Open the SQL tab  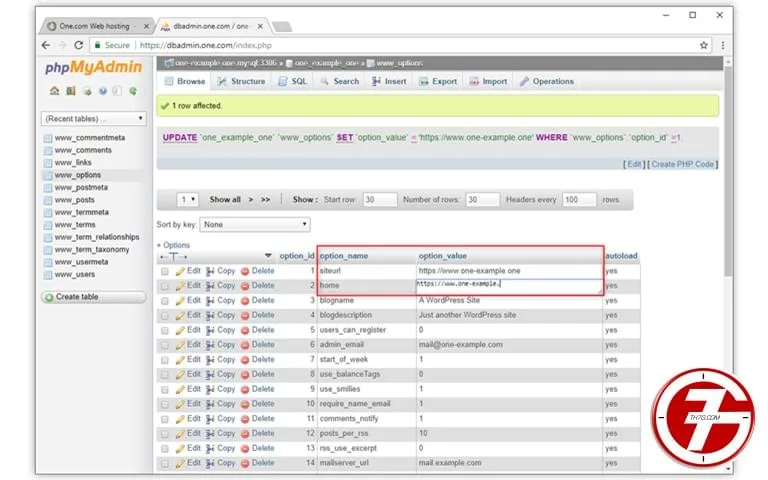point(292,81)
